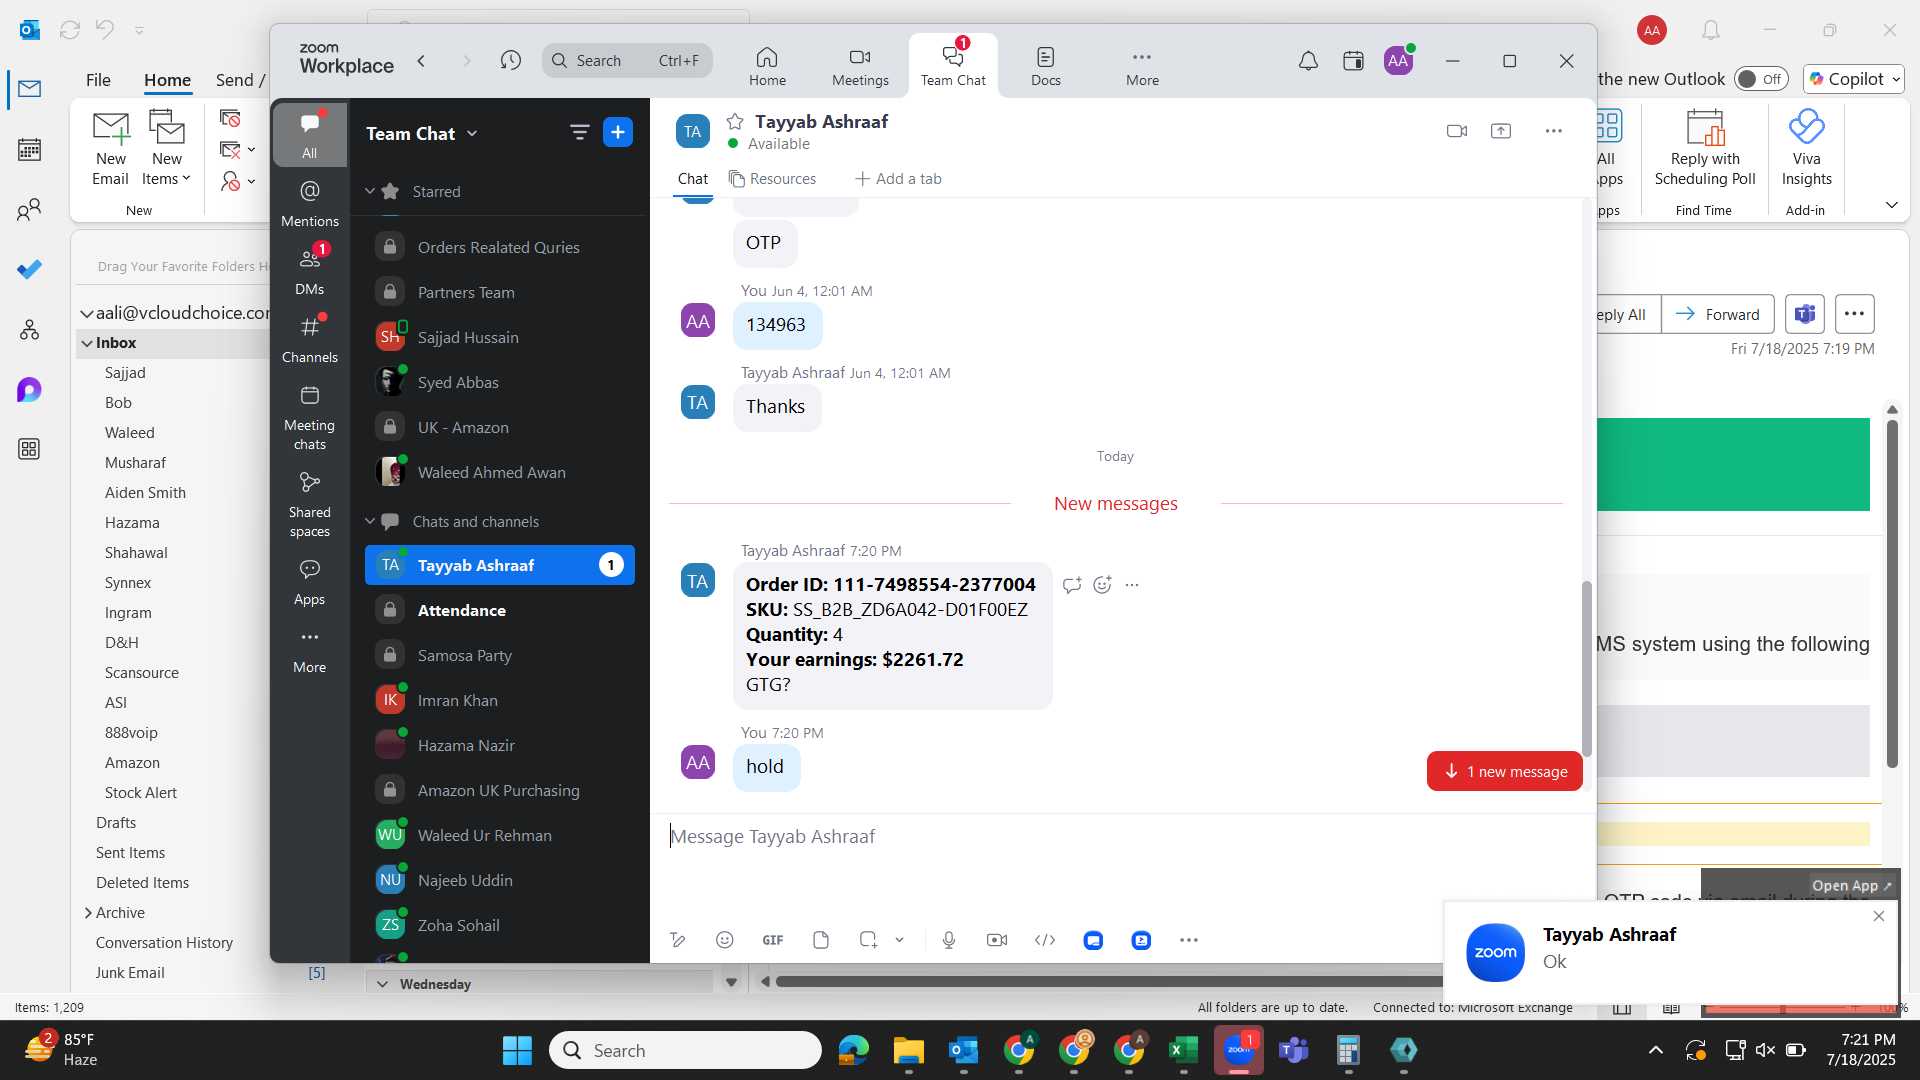
Task: Open the Mentions section in sidebar
Action: coord(310,203)
